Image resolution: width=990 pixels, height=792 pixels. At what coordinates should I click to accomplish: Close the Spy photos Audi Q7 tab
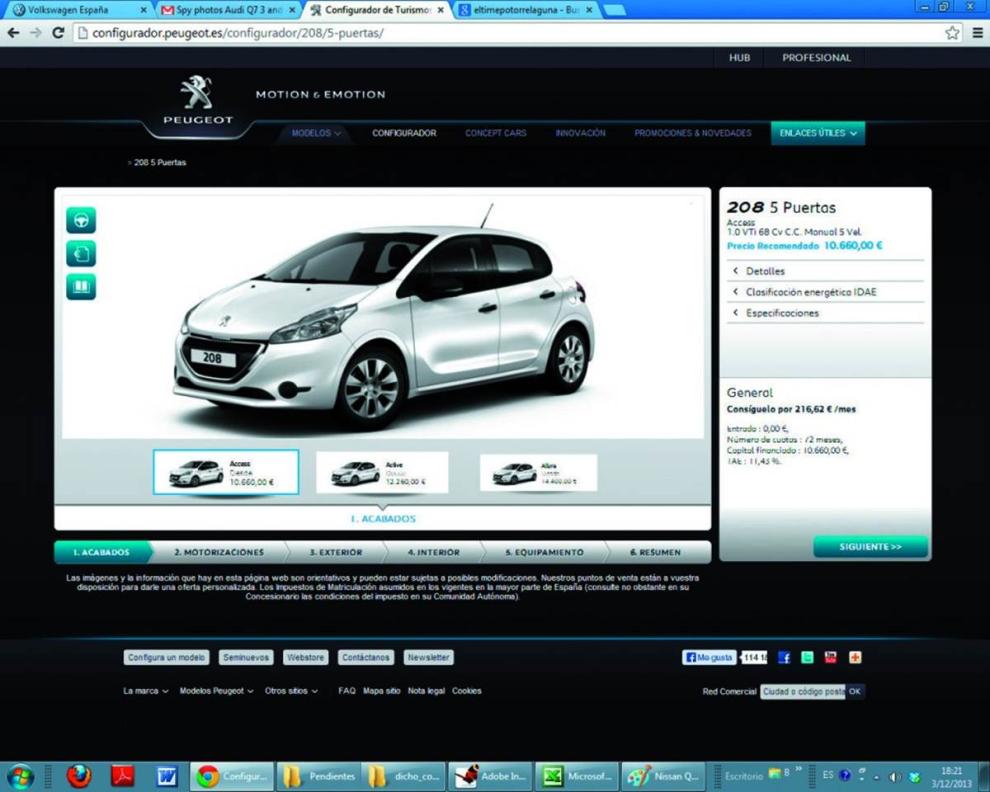point(292,10)
